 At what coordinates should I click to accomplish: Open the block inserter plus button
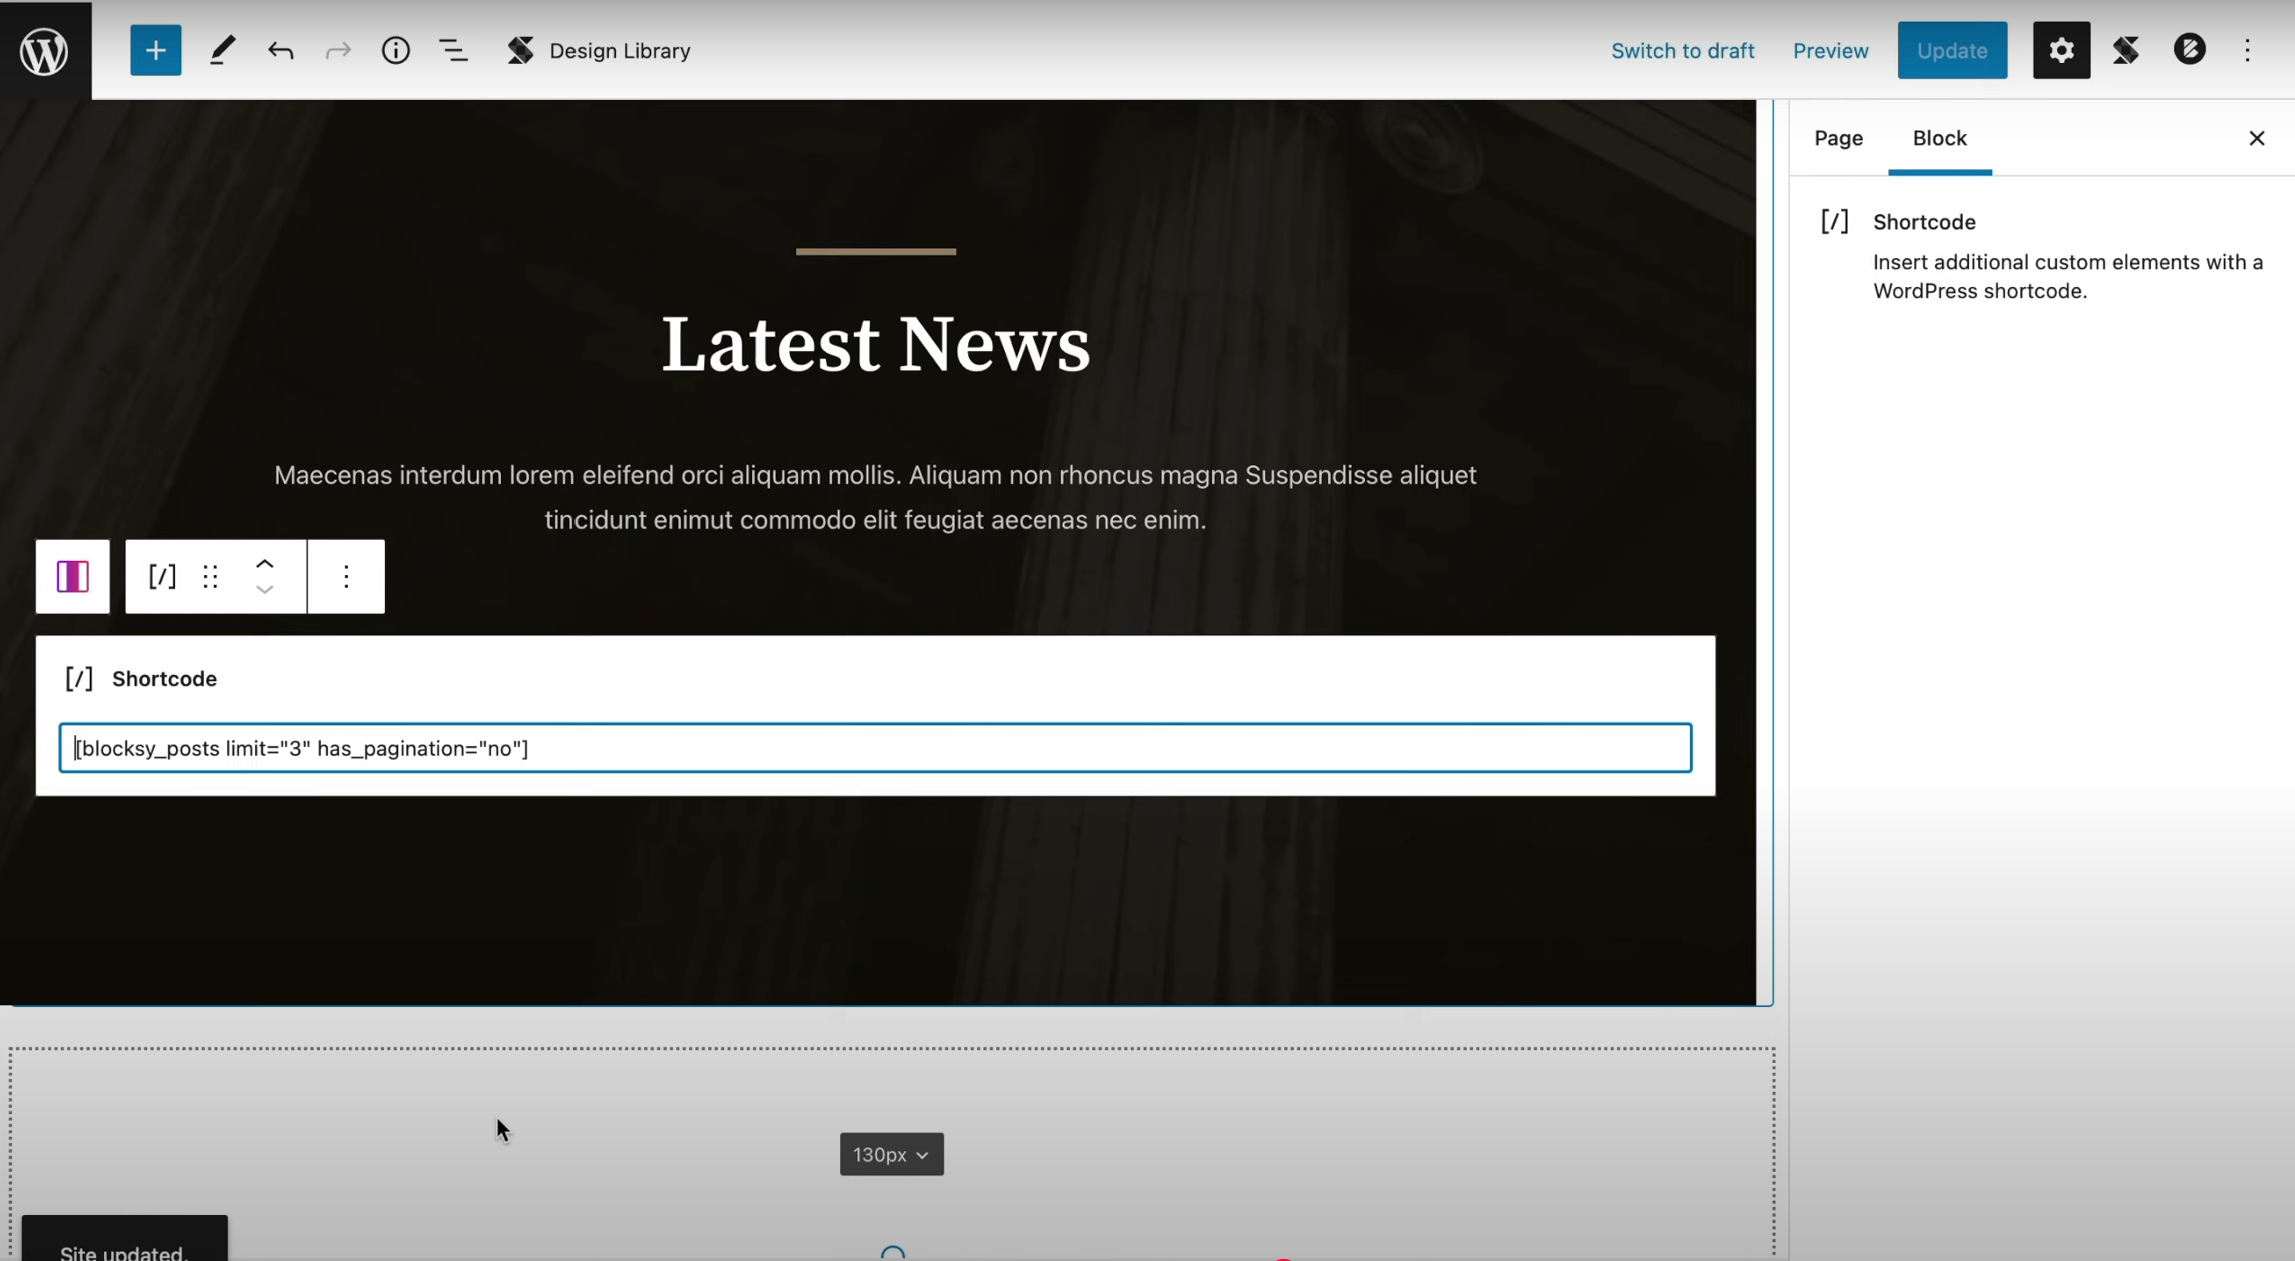(x=155, y=50)
